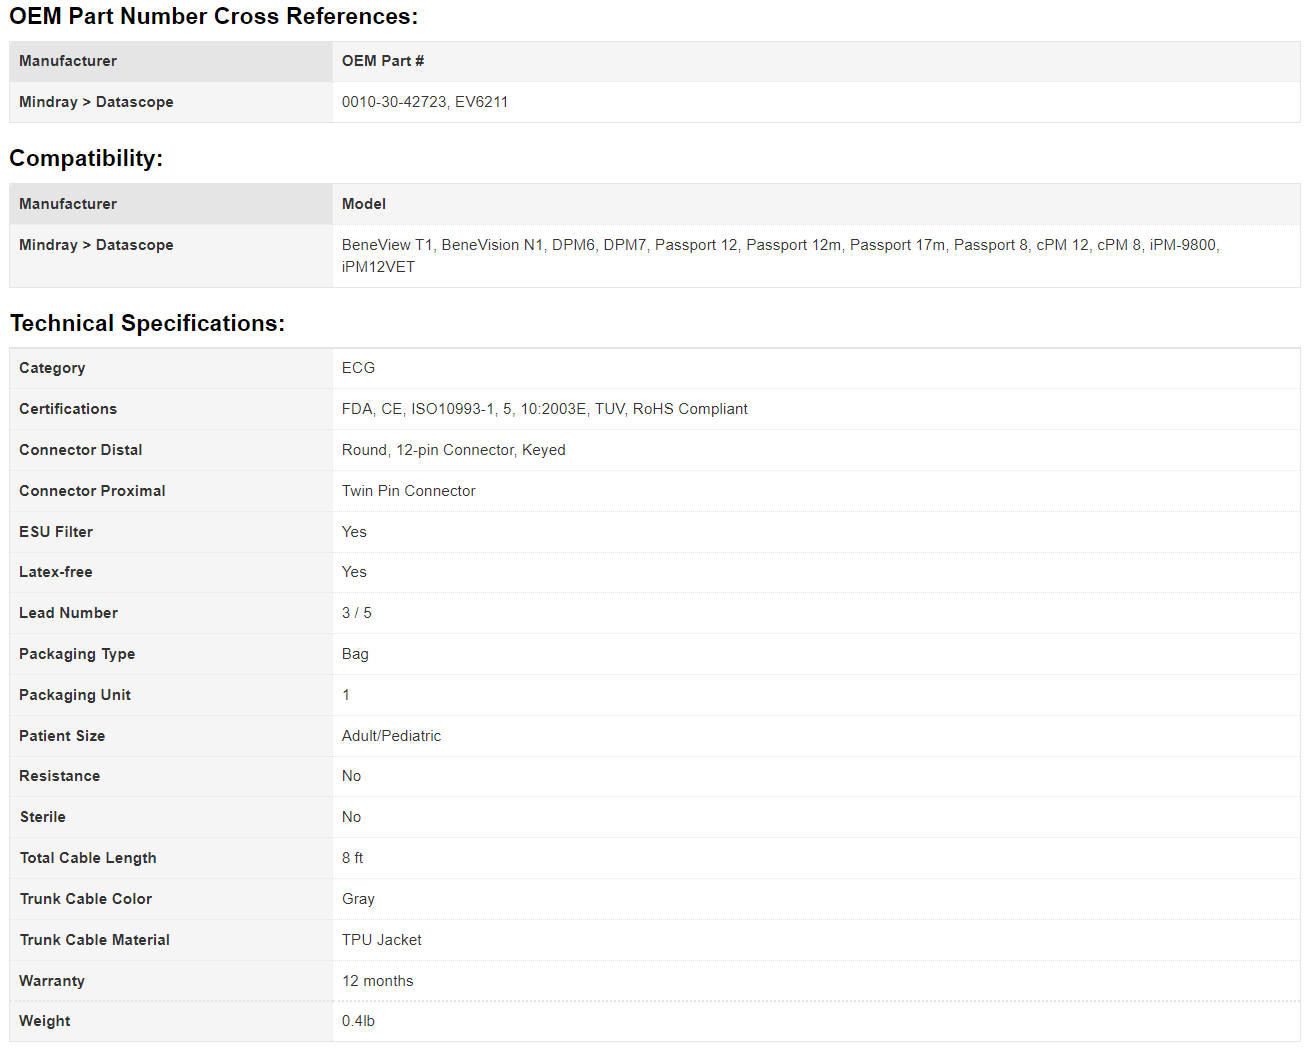1313x1051 pixels.
Task: Click the Trunk Cable Color label
Action: [x=86, y=899]
